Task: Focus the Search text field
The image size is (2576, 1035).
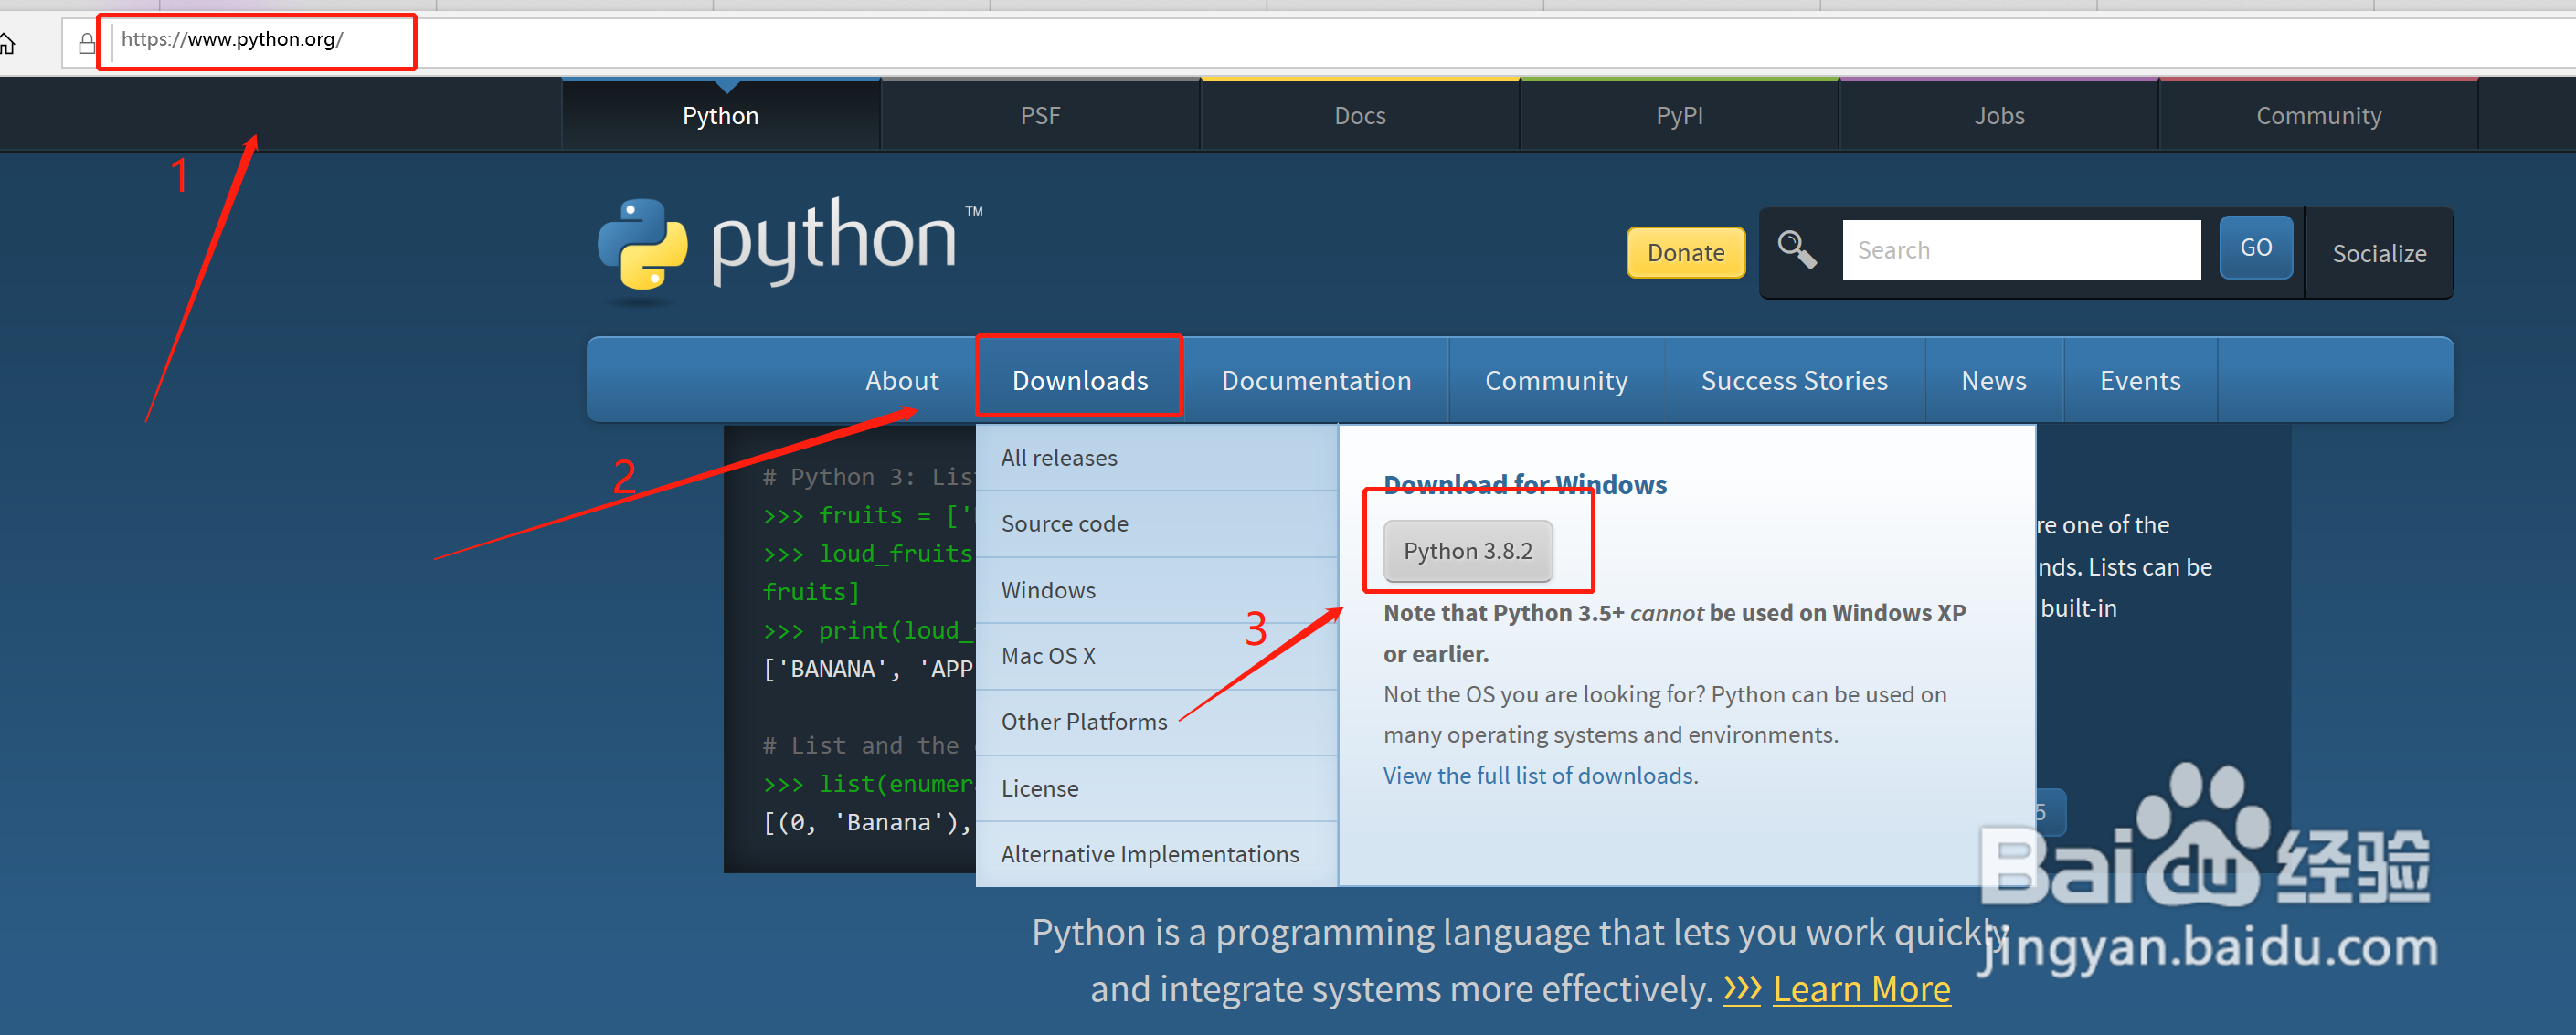Action: click(x=2021, y=250)
